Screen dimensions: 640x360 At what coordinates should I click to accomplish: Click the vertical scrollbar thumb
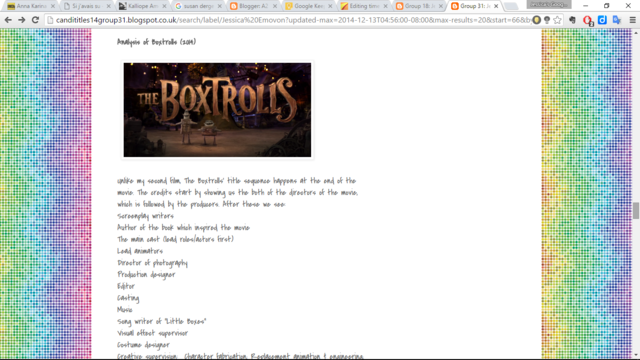(636, 211)
